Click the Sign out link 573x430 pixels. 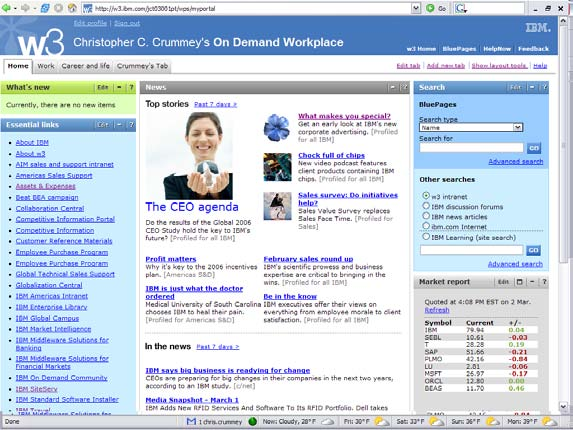(x=127, y=23)
